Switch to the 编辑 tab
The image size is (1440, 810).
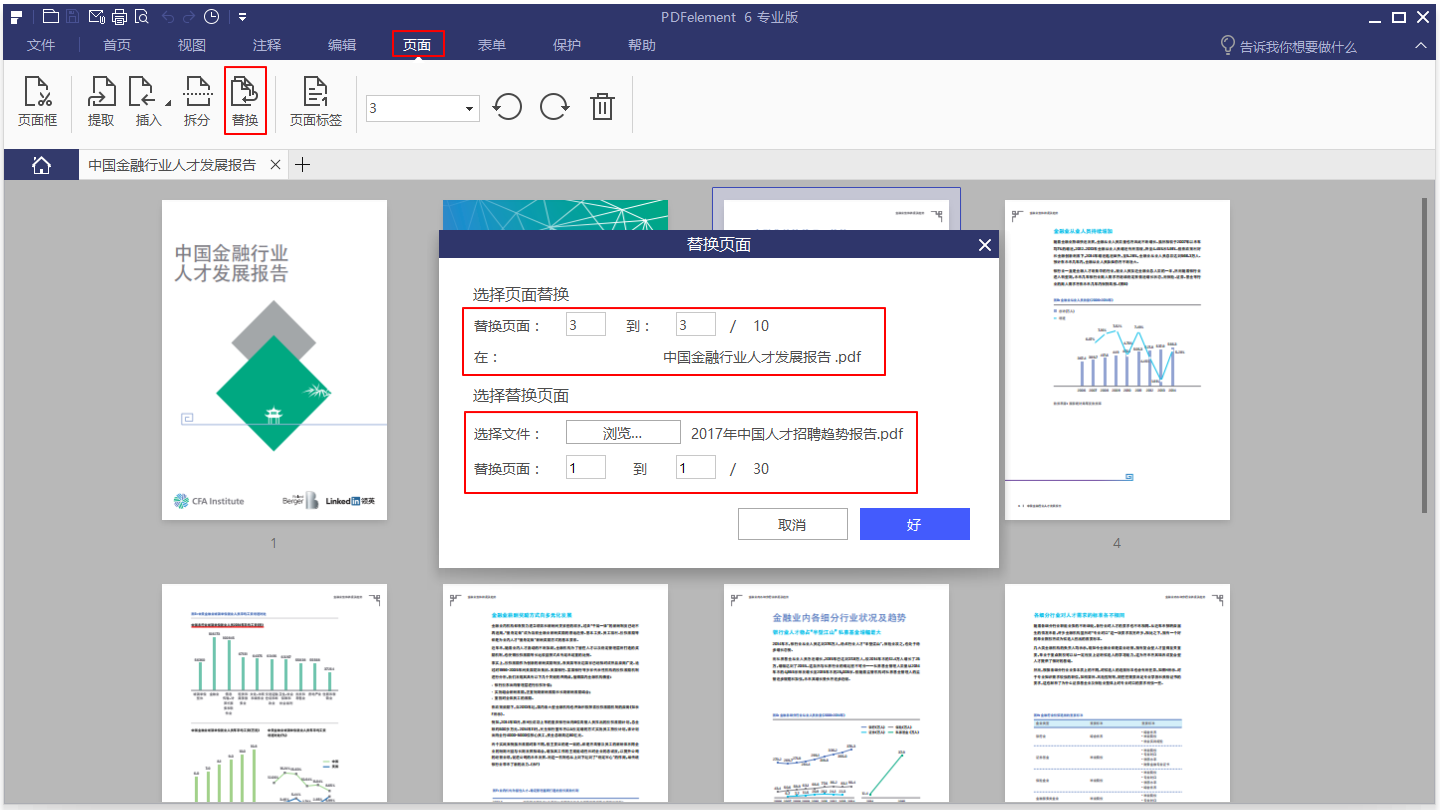(x=342, y=45)
